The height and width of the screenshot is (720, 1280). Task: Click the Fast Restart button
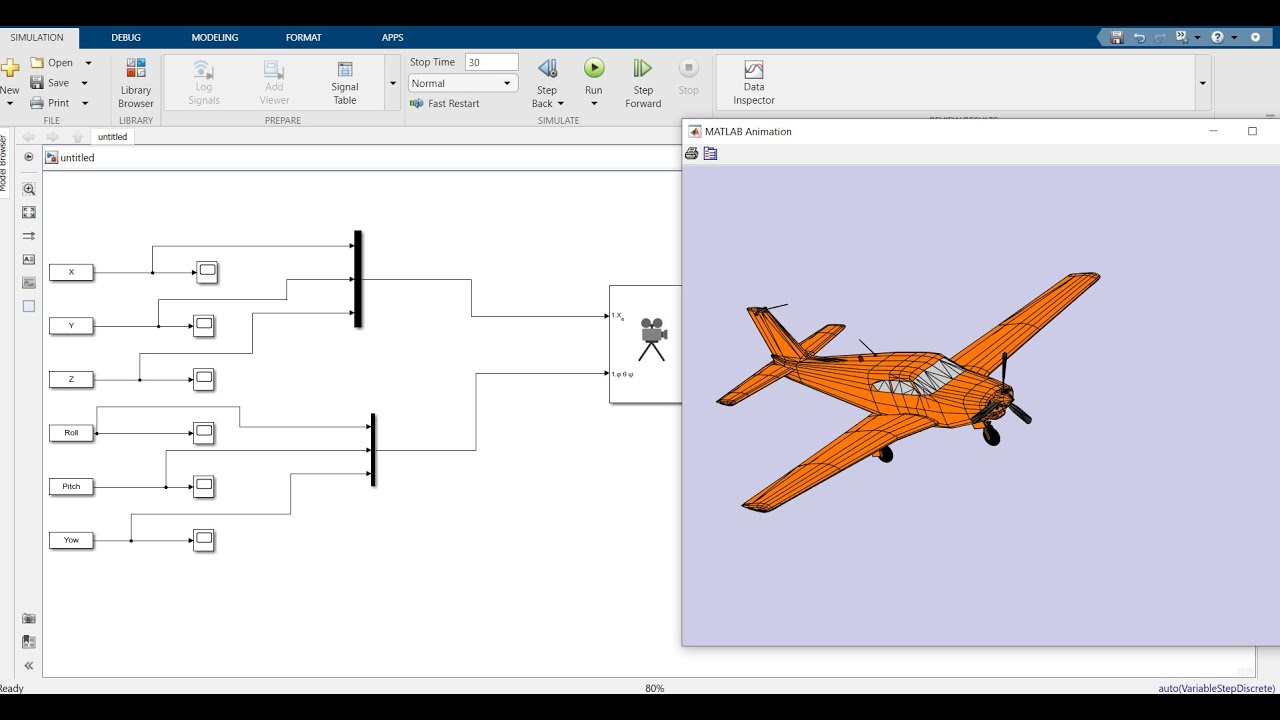coord(445,103)
